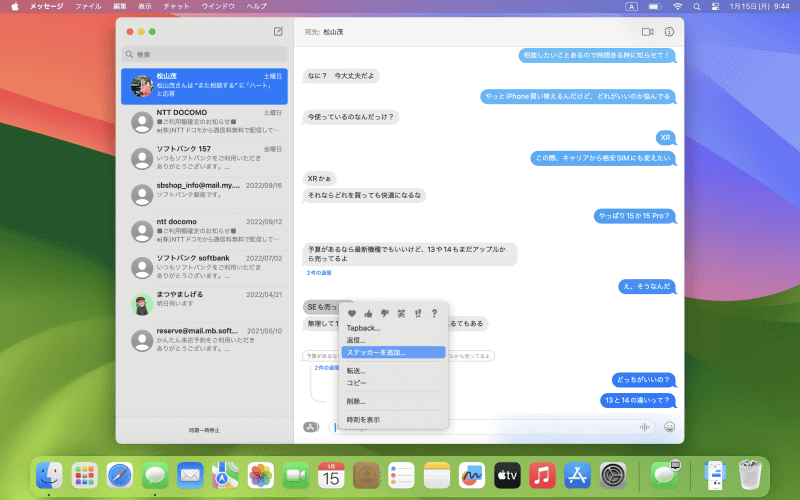Open Wi-Fi status in menu bar
The height and width of the screenshot is (500, 800).
[x=678, y=7]
